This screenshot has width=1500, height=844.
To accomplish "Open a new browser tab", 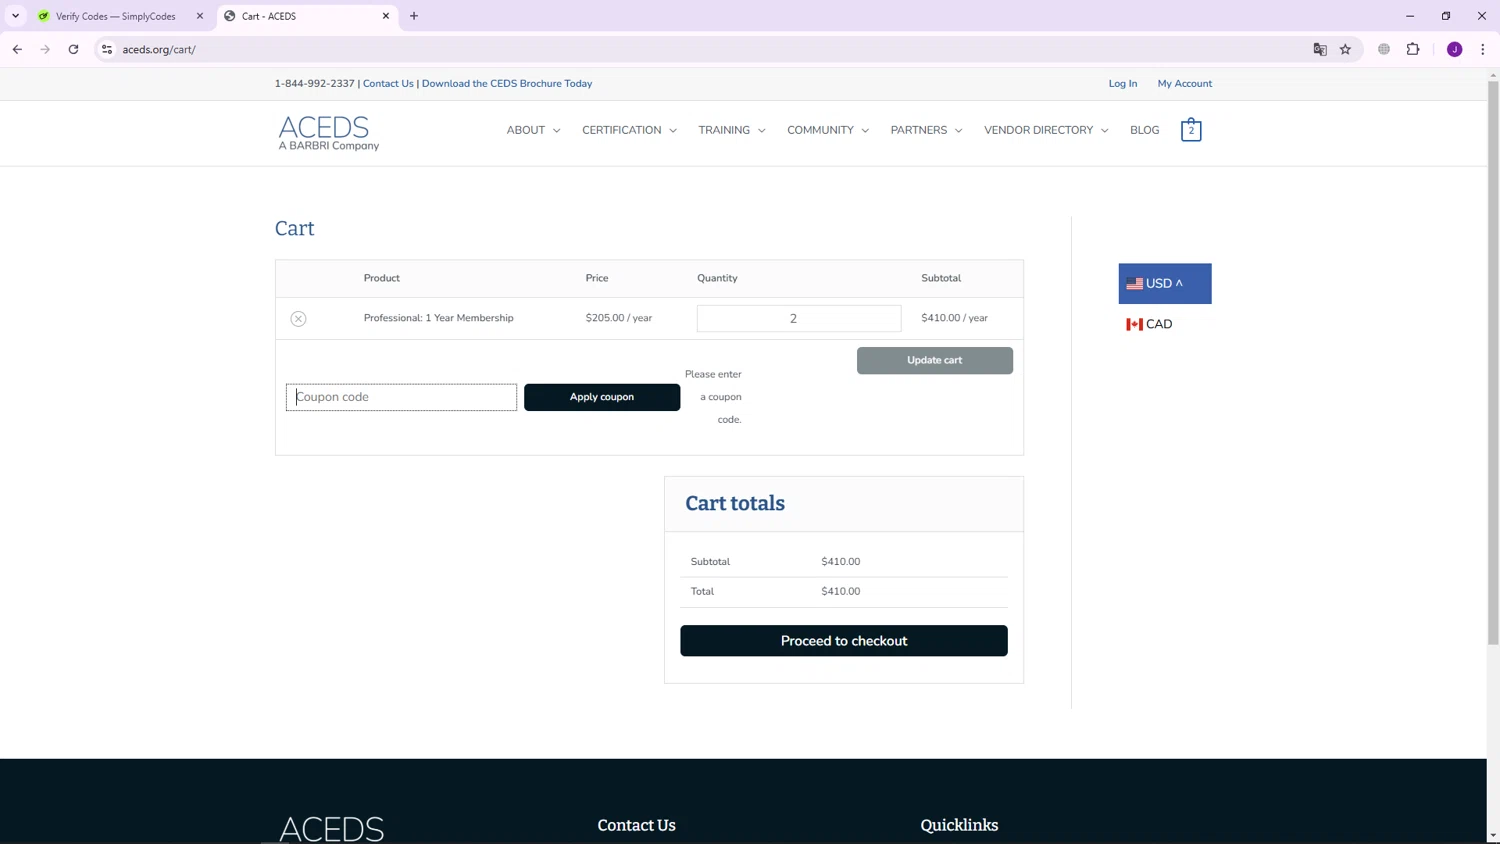I will (x=414, y=16).
